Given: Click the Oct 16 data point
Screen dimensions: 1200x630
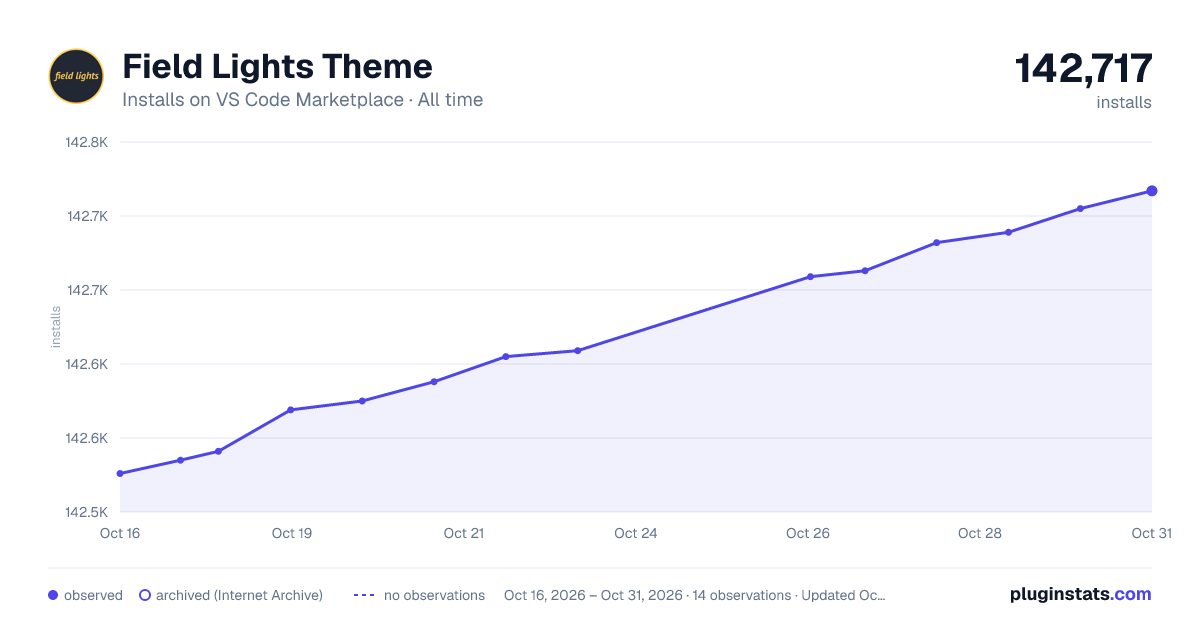Looking at the screenshot, I should (120, 473).
